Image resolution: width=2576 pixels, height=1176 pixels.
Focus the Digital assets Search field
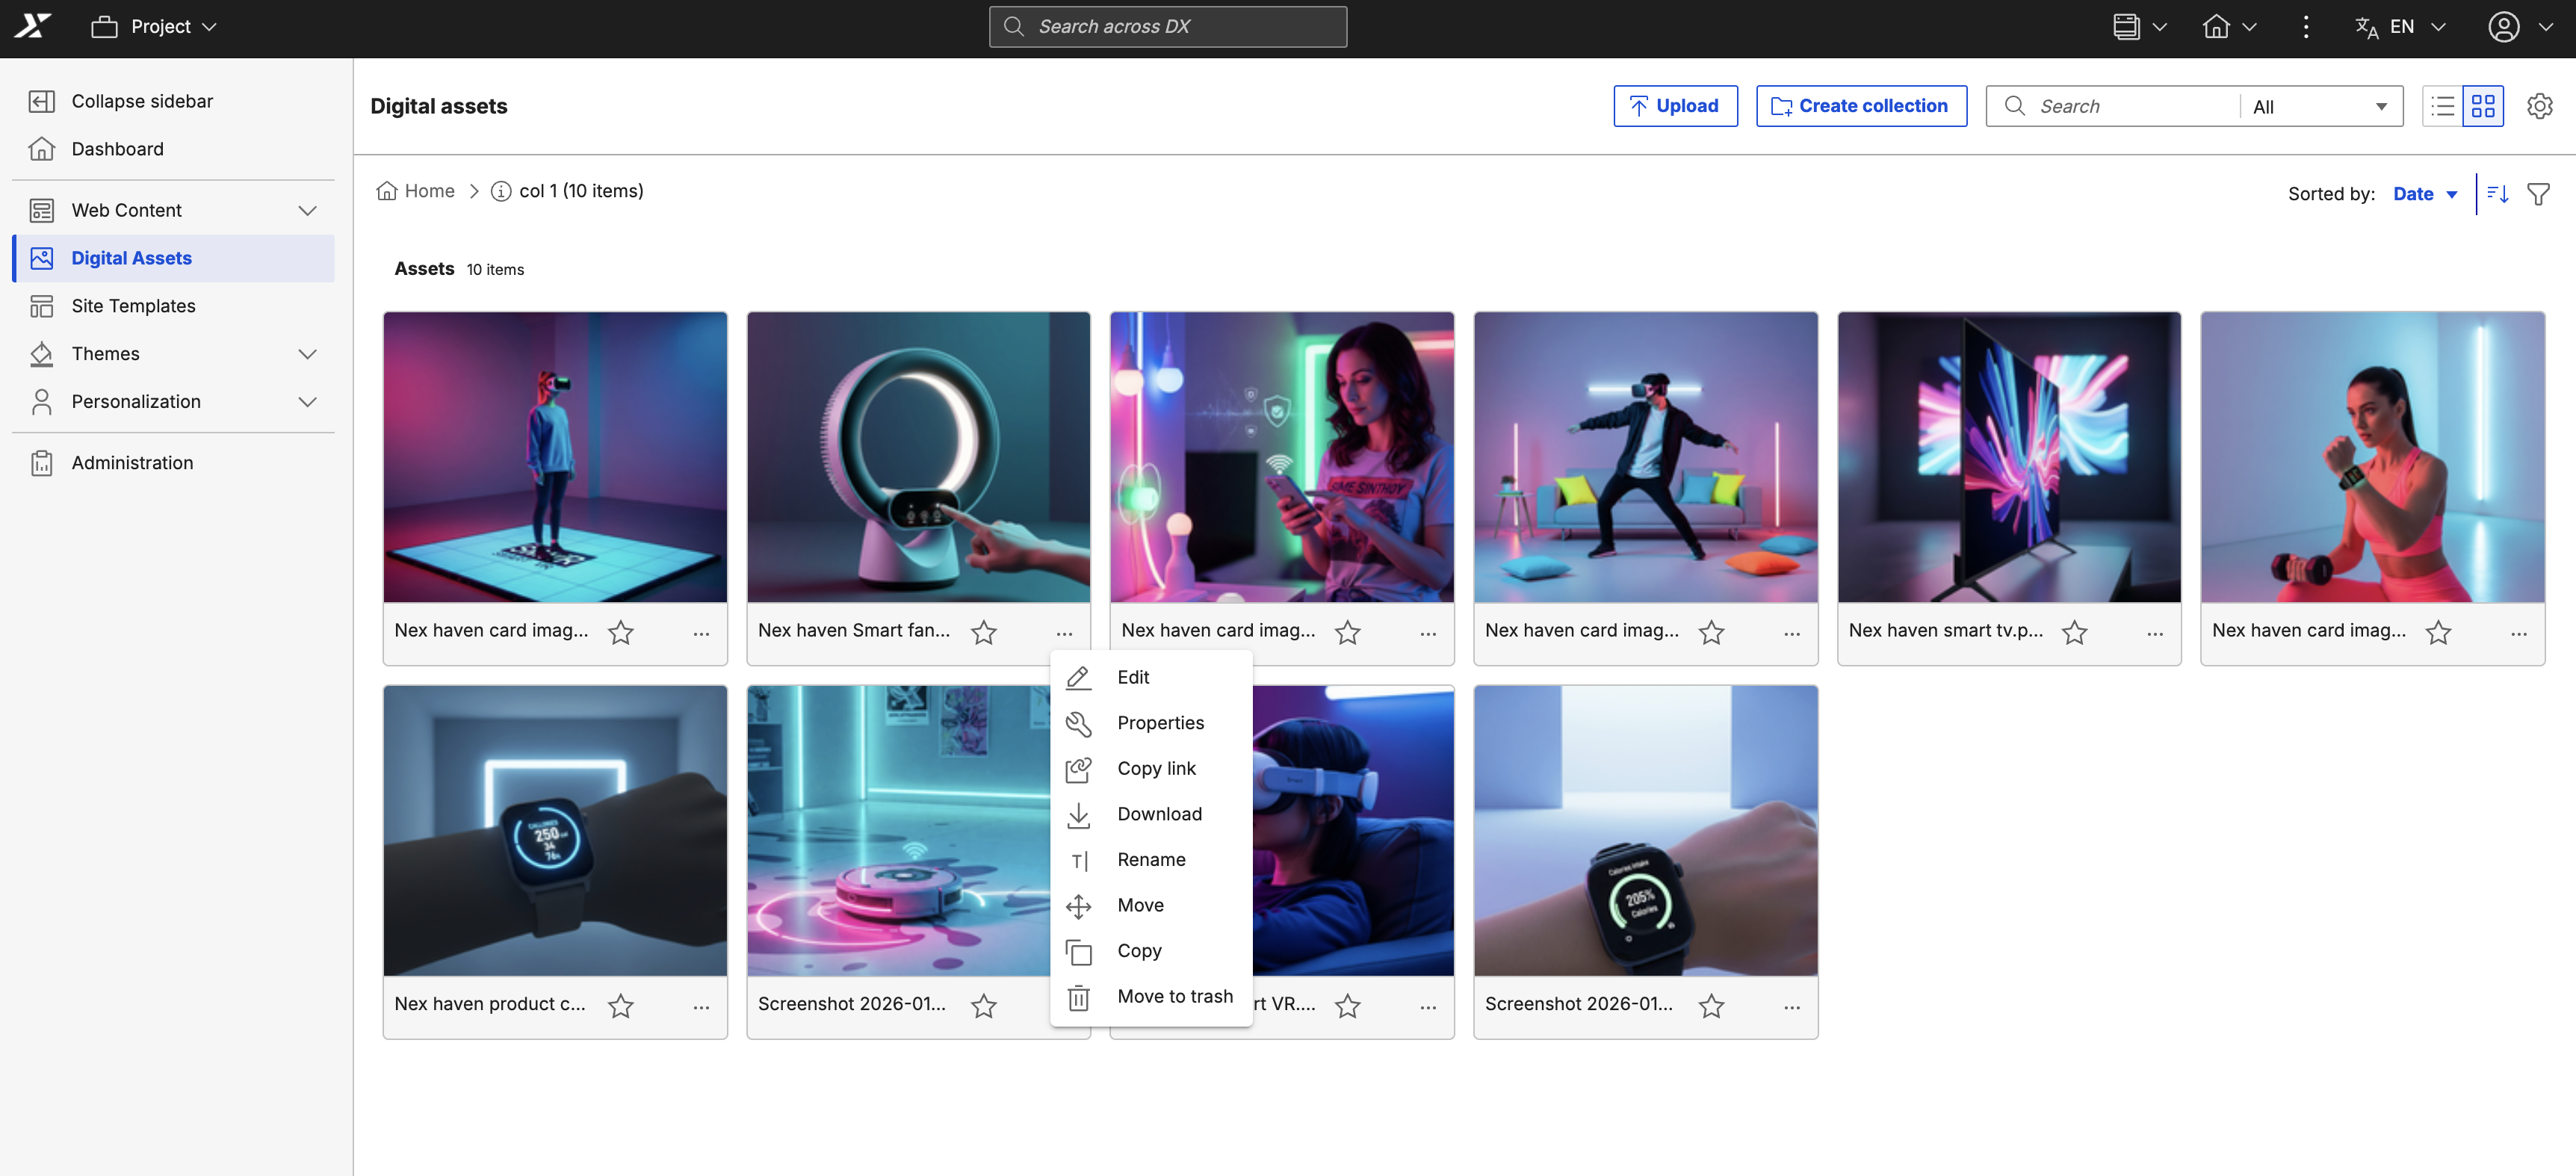[x=2115, y=106]
